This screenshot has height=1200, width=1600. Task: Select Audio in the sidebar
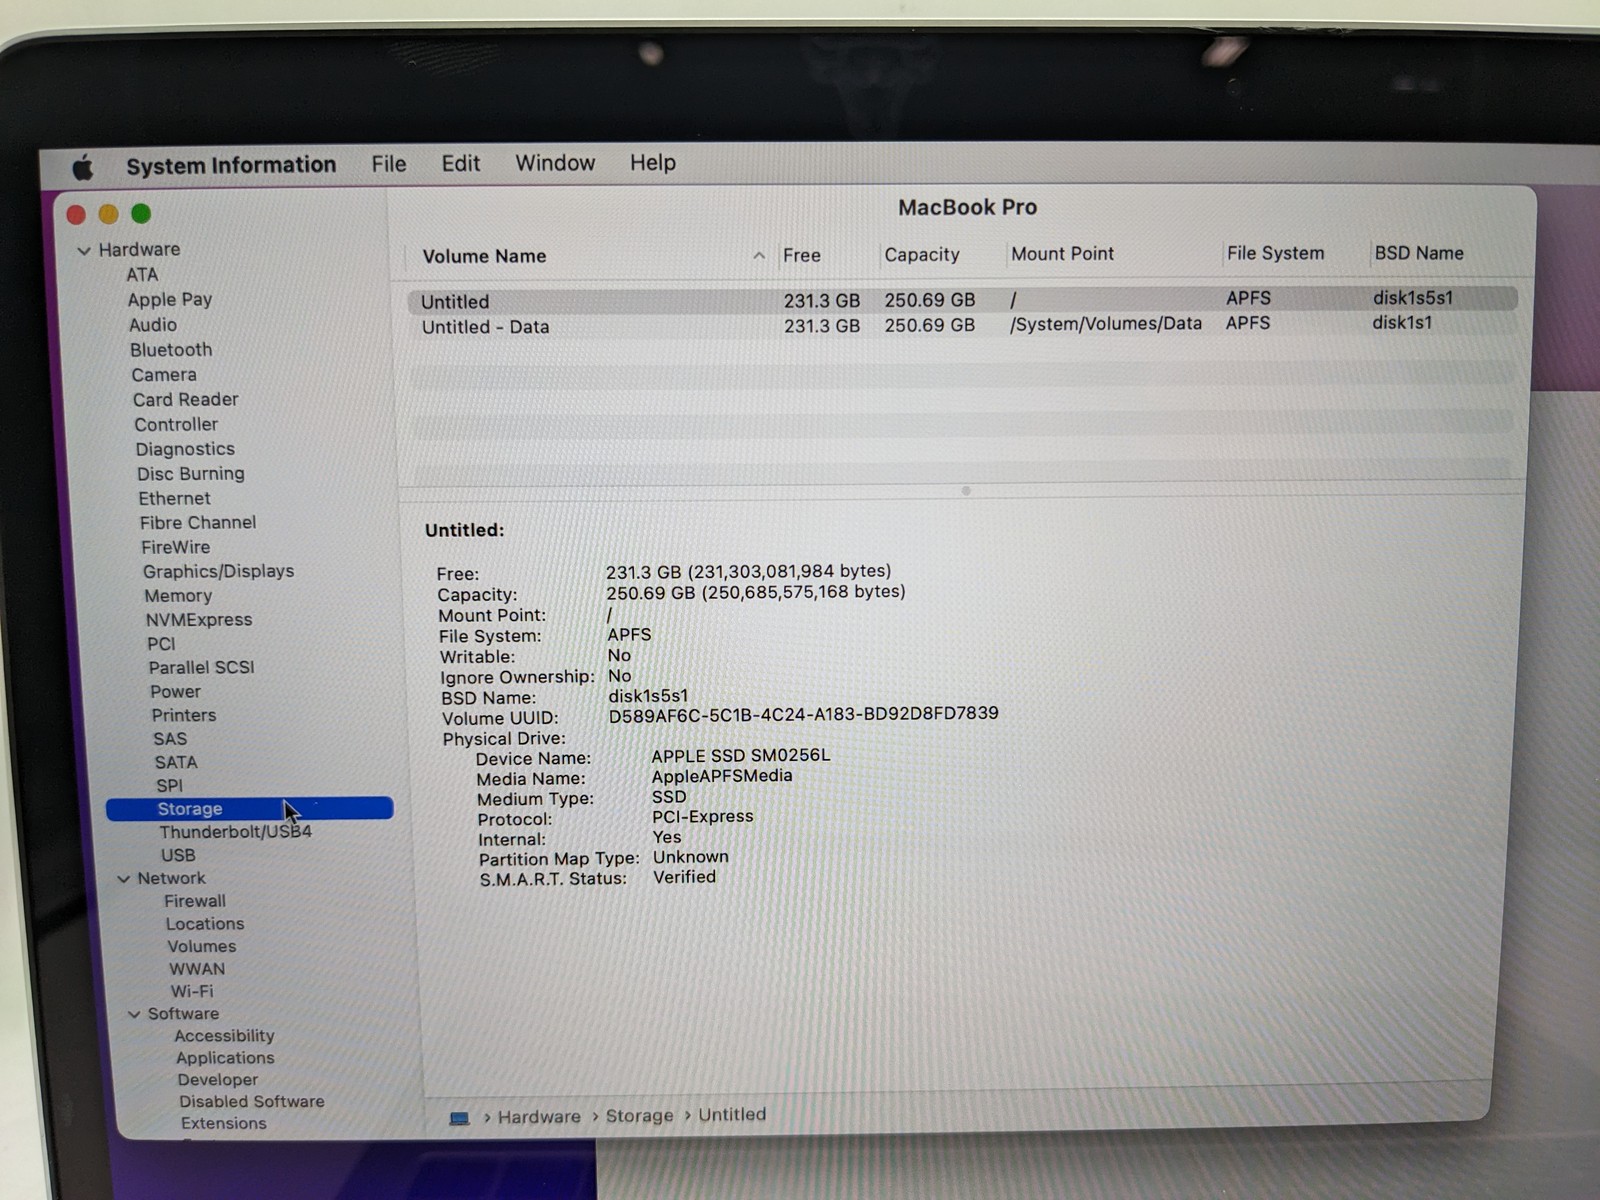[153, 325]
